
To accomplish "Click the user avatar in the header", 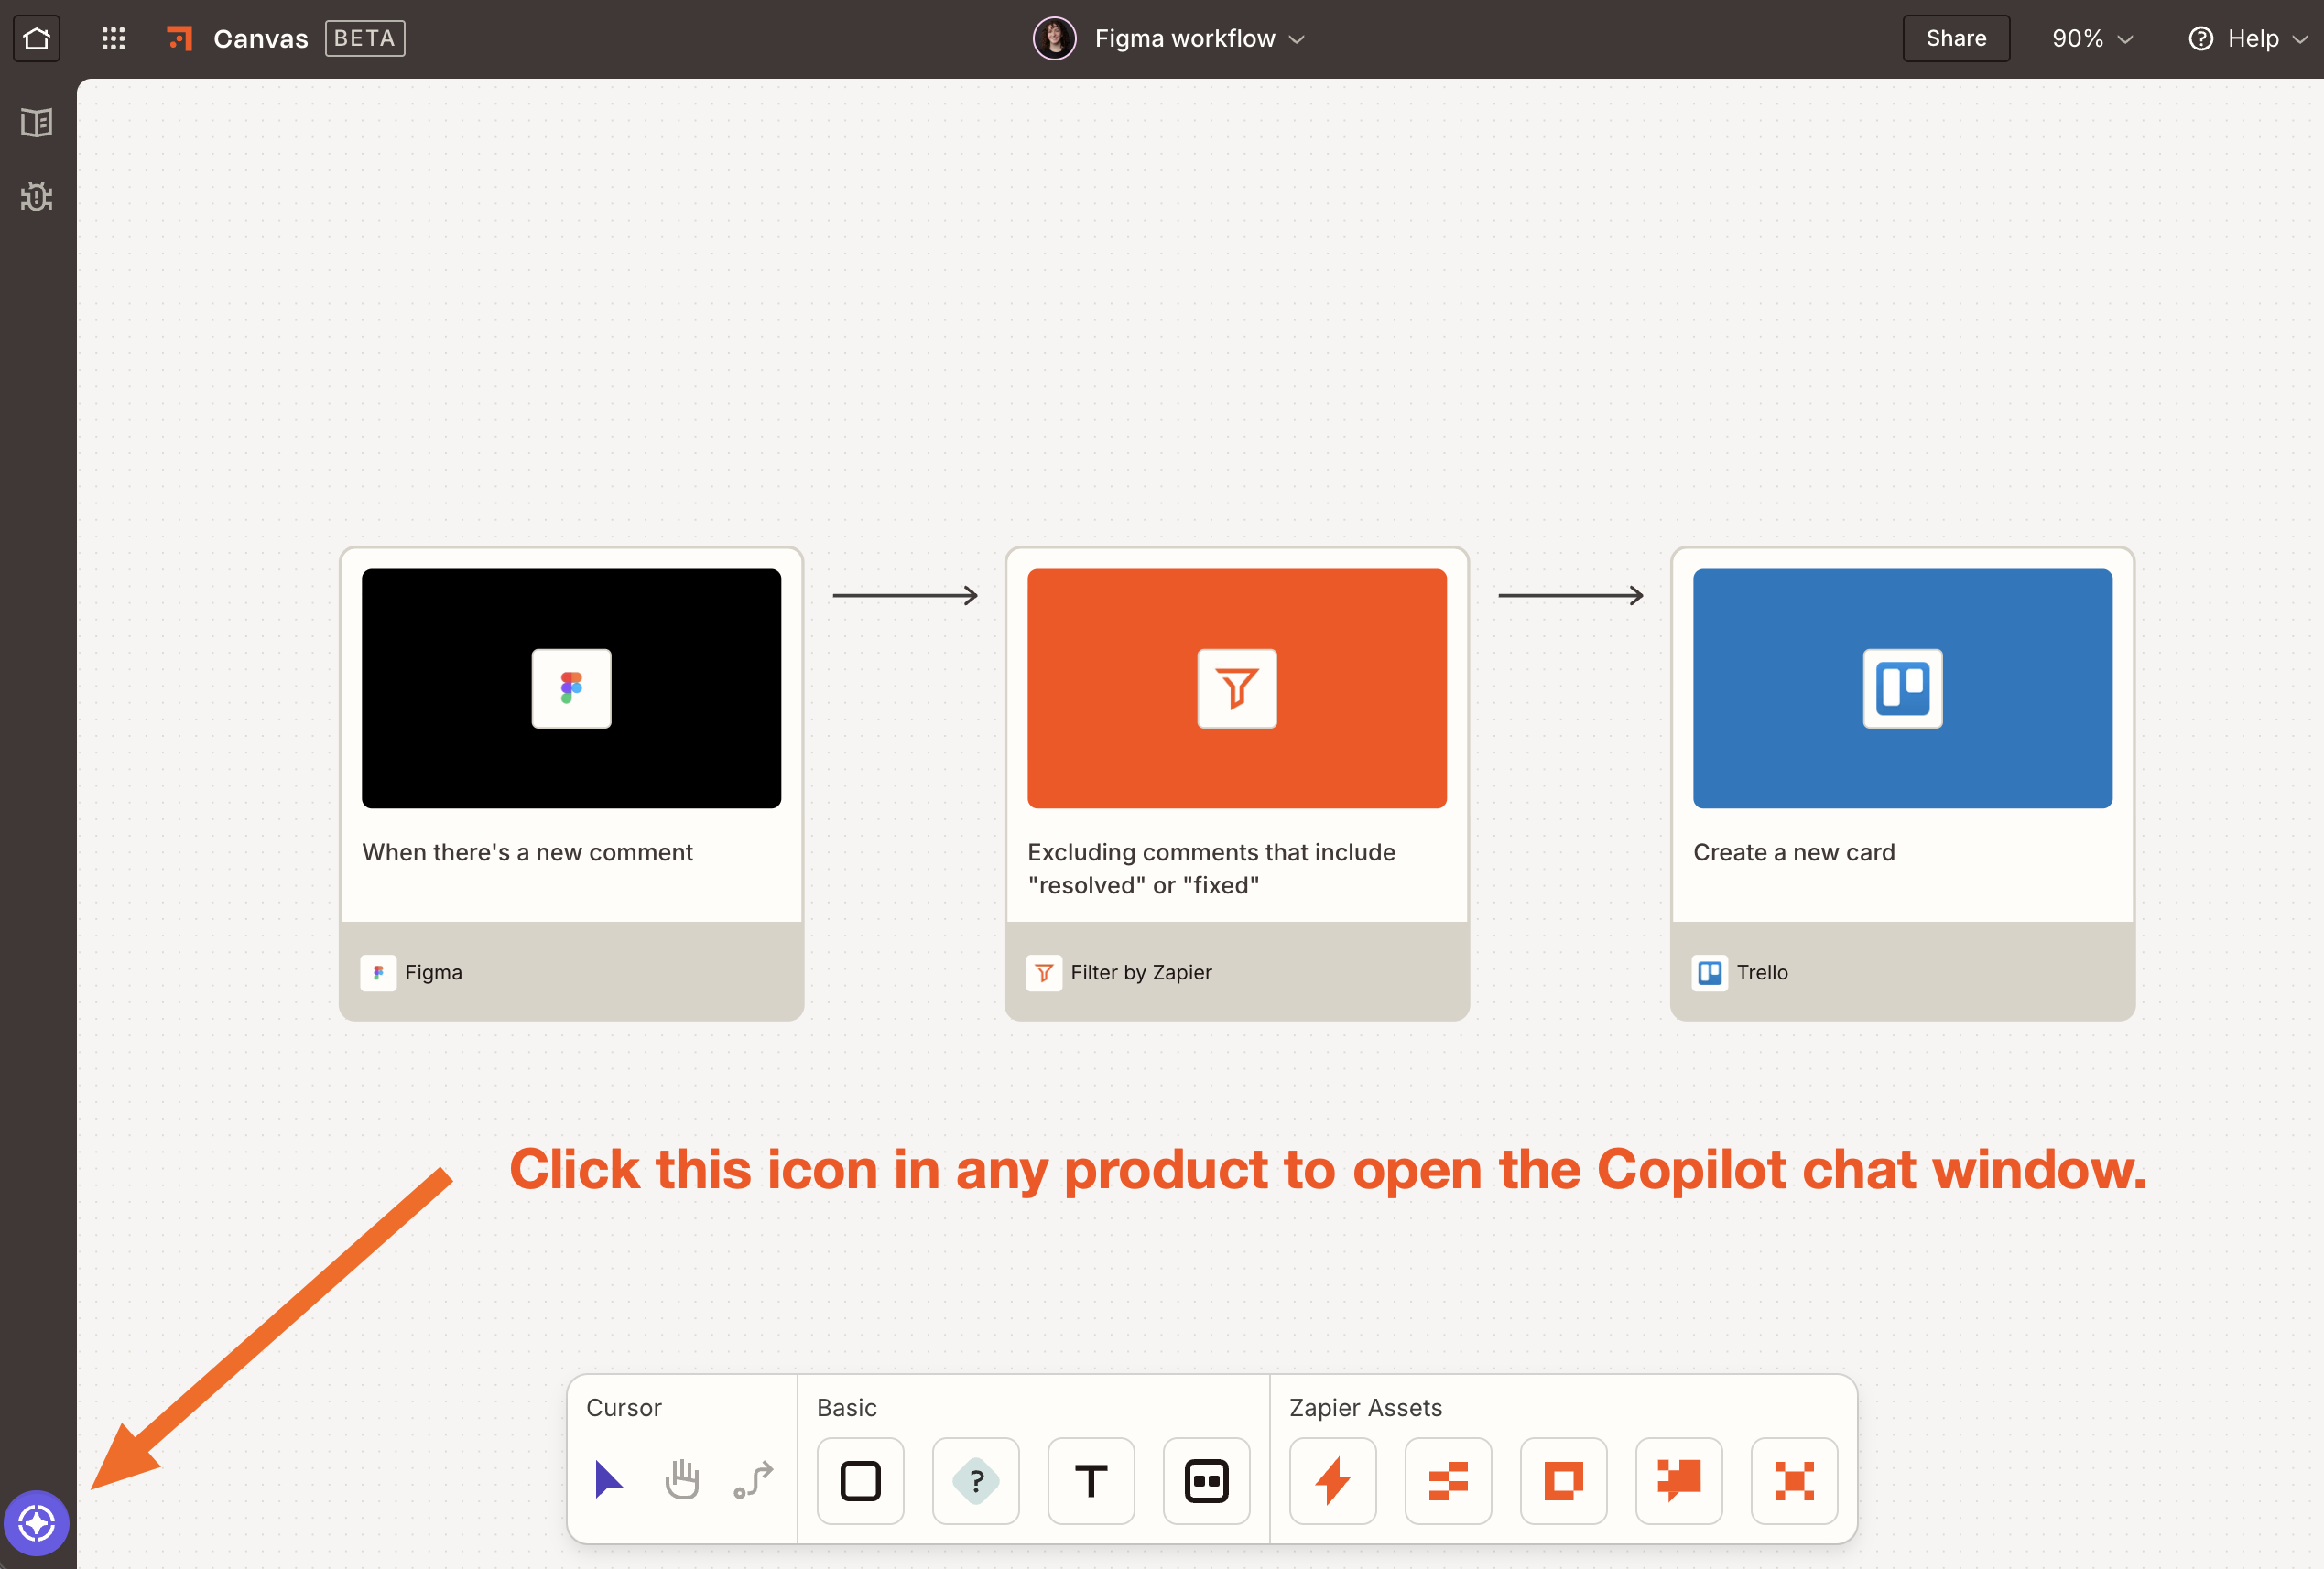I will click(x=1055, y=39).
